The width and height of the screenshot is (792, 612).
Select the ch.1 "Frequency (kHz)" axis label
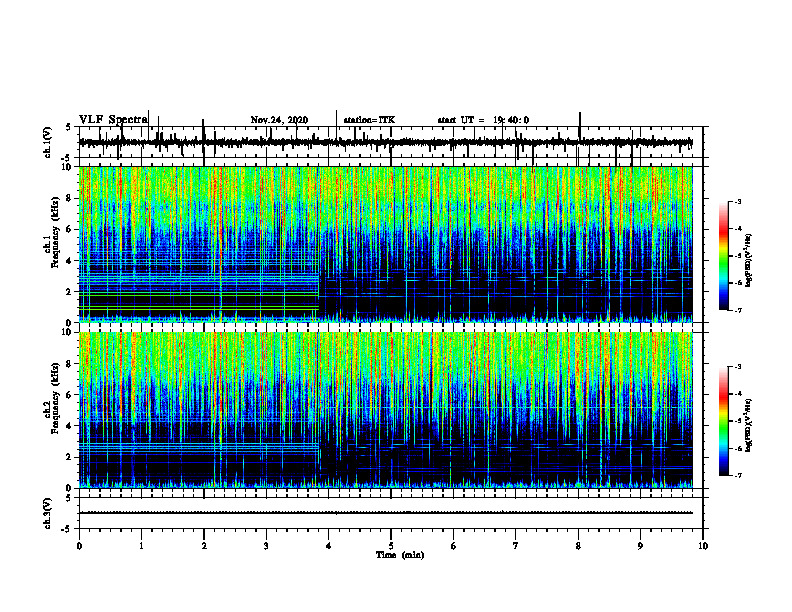[x=56, y=233]
